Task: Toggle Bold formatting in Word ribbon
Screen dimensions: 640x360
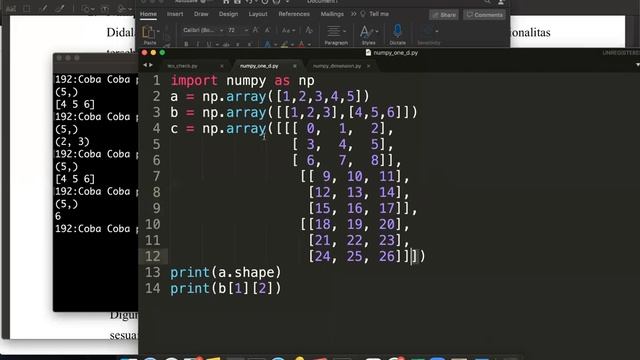Action: tap(186, 44)
